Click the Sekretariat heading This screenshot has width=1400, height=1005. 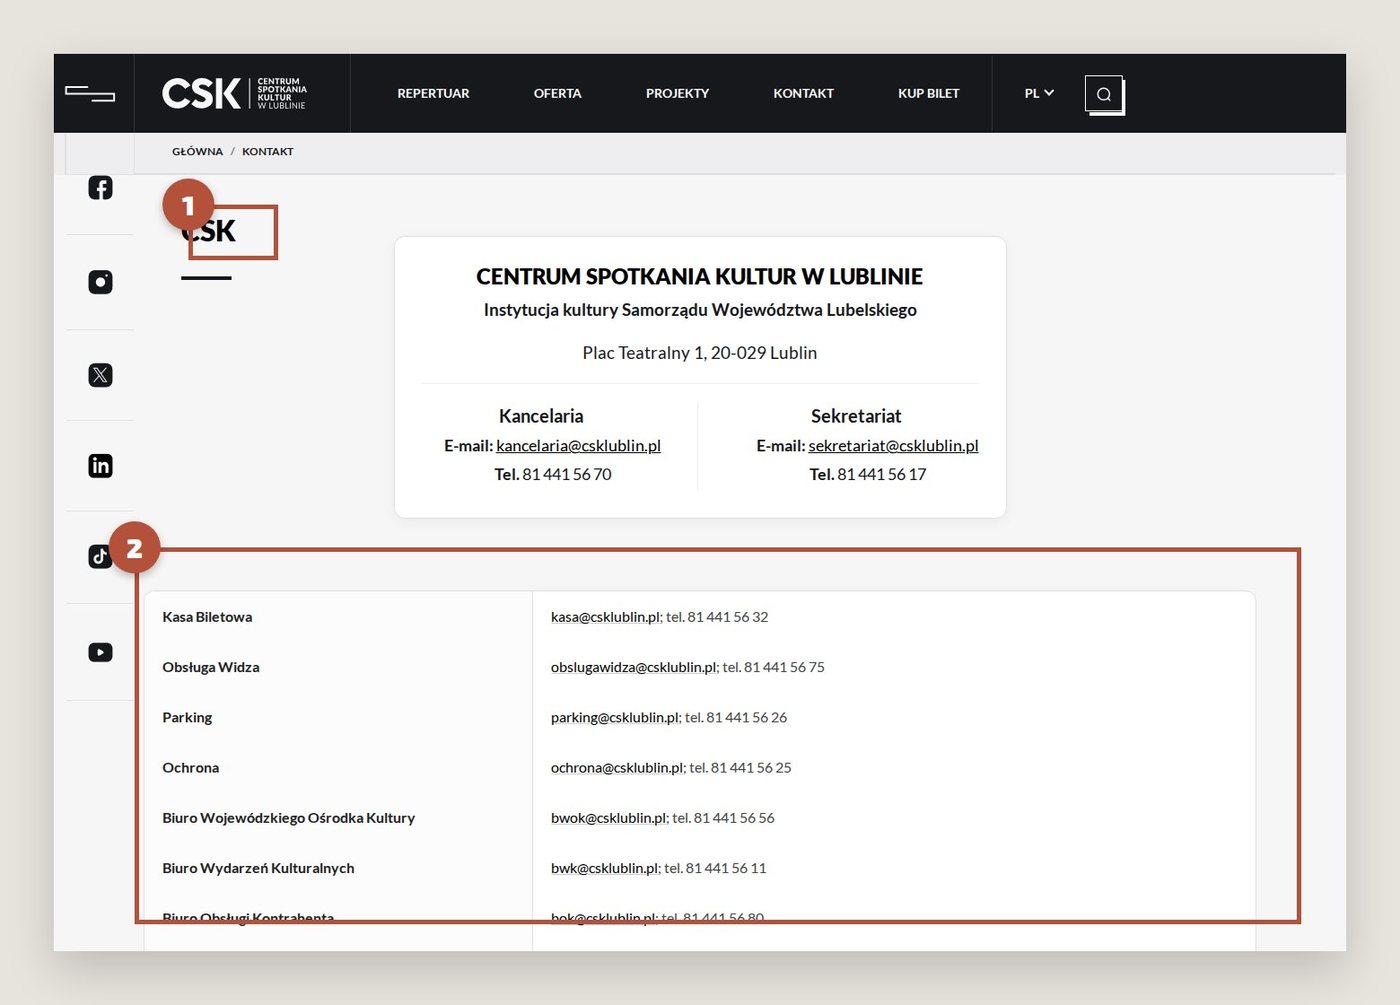[x=856, y=416]
